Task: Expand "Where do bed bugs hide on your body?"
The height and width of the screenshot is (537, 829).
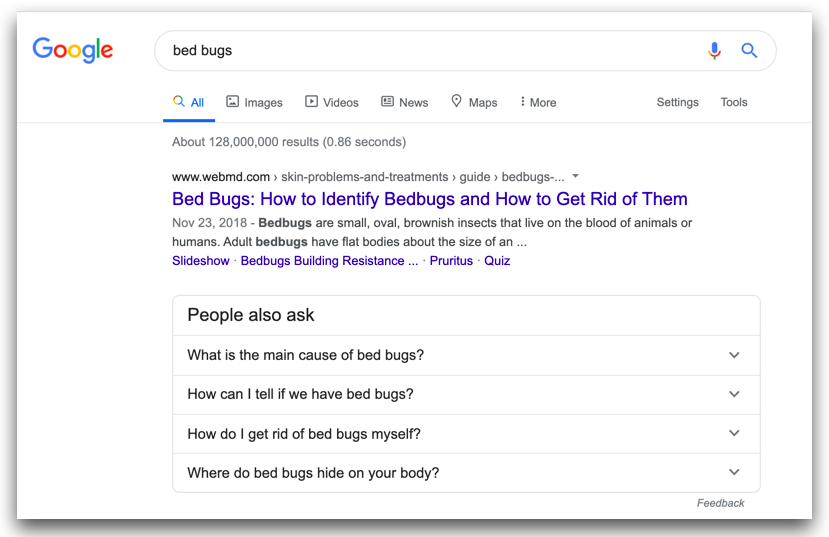Action: coord(466,473)
